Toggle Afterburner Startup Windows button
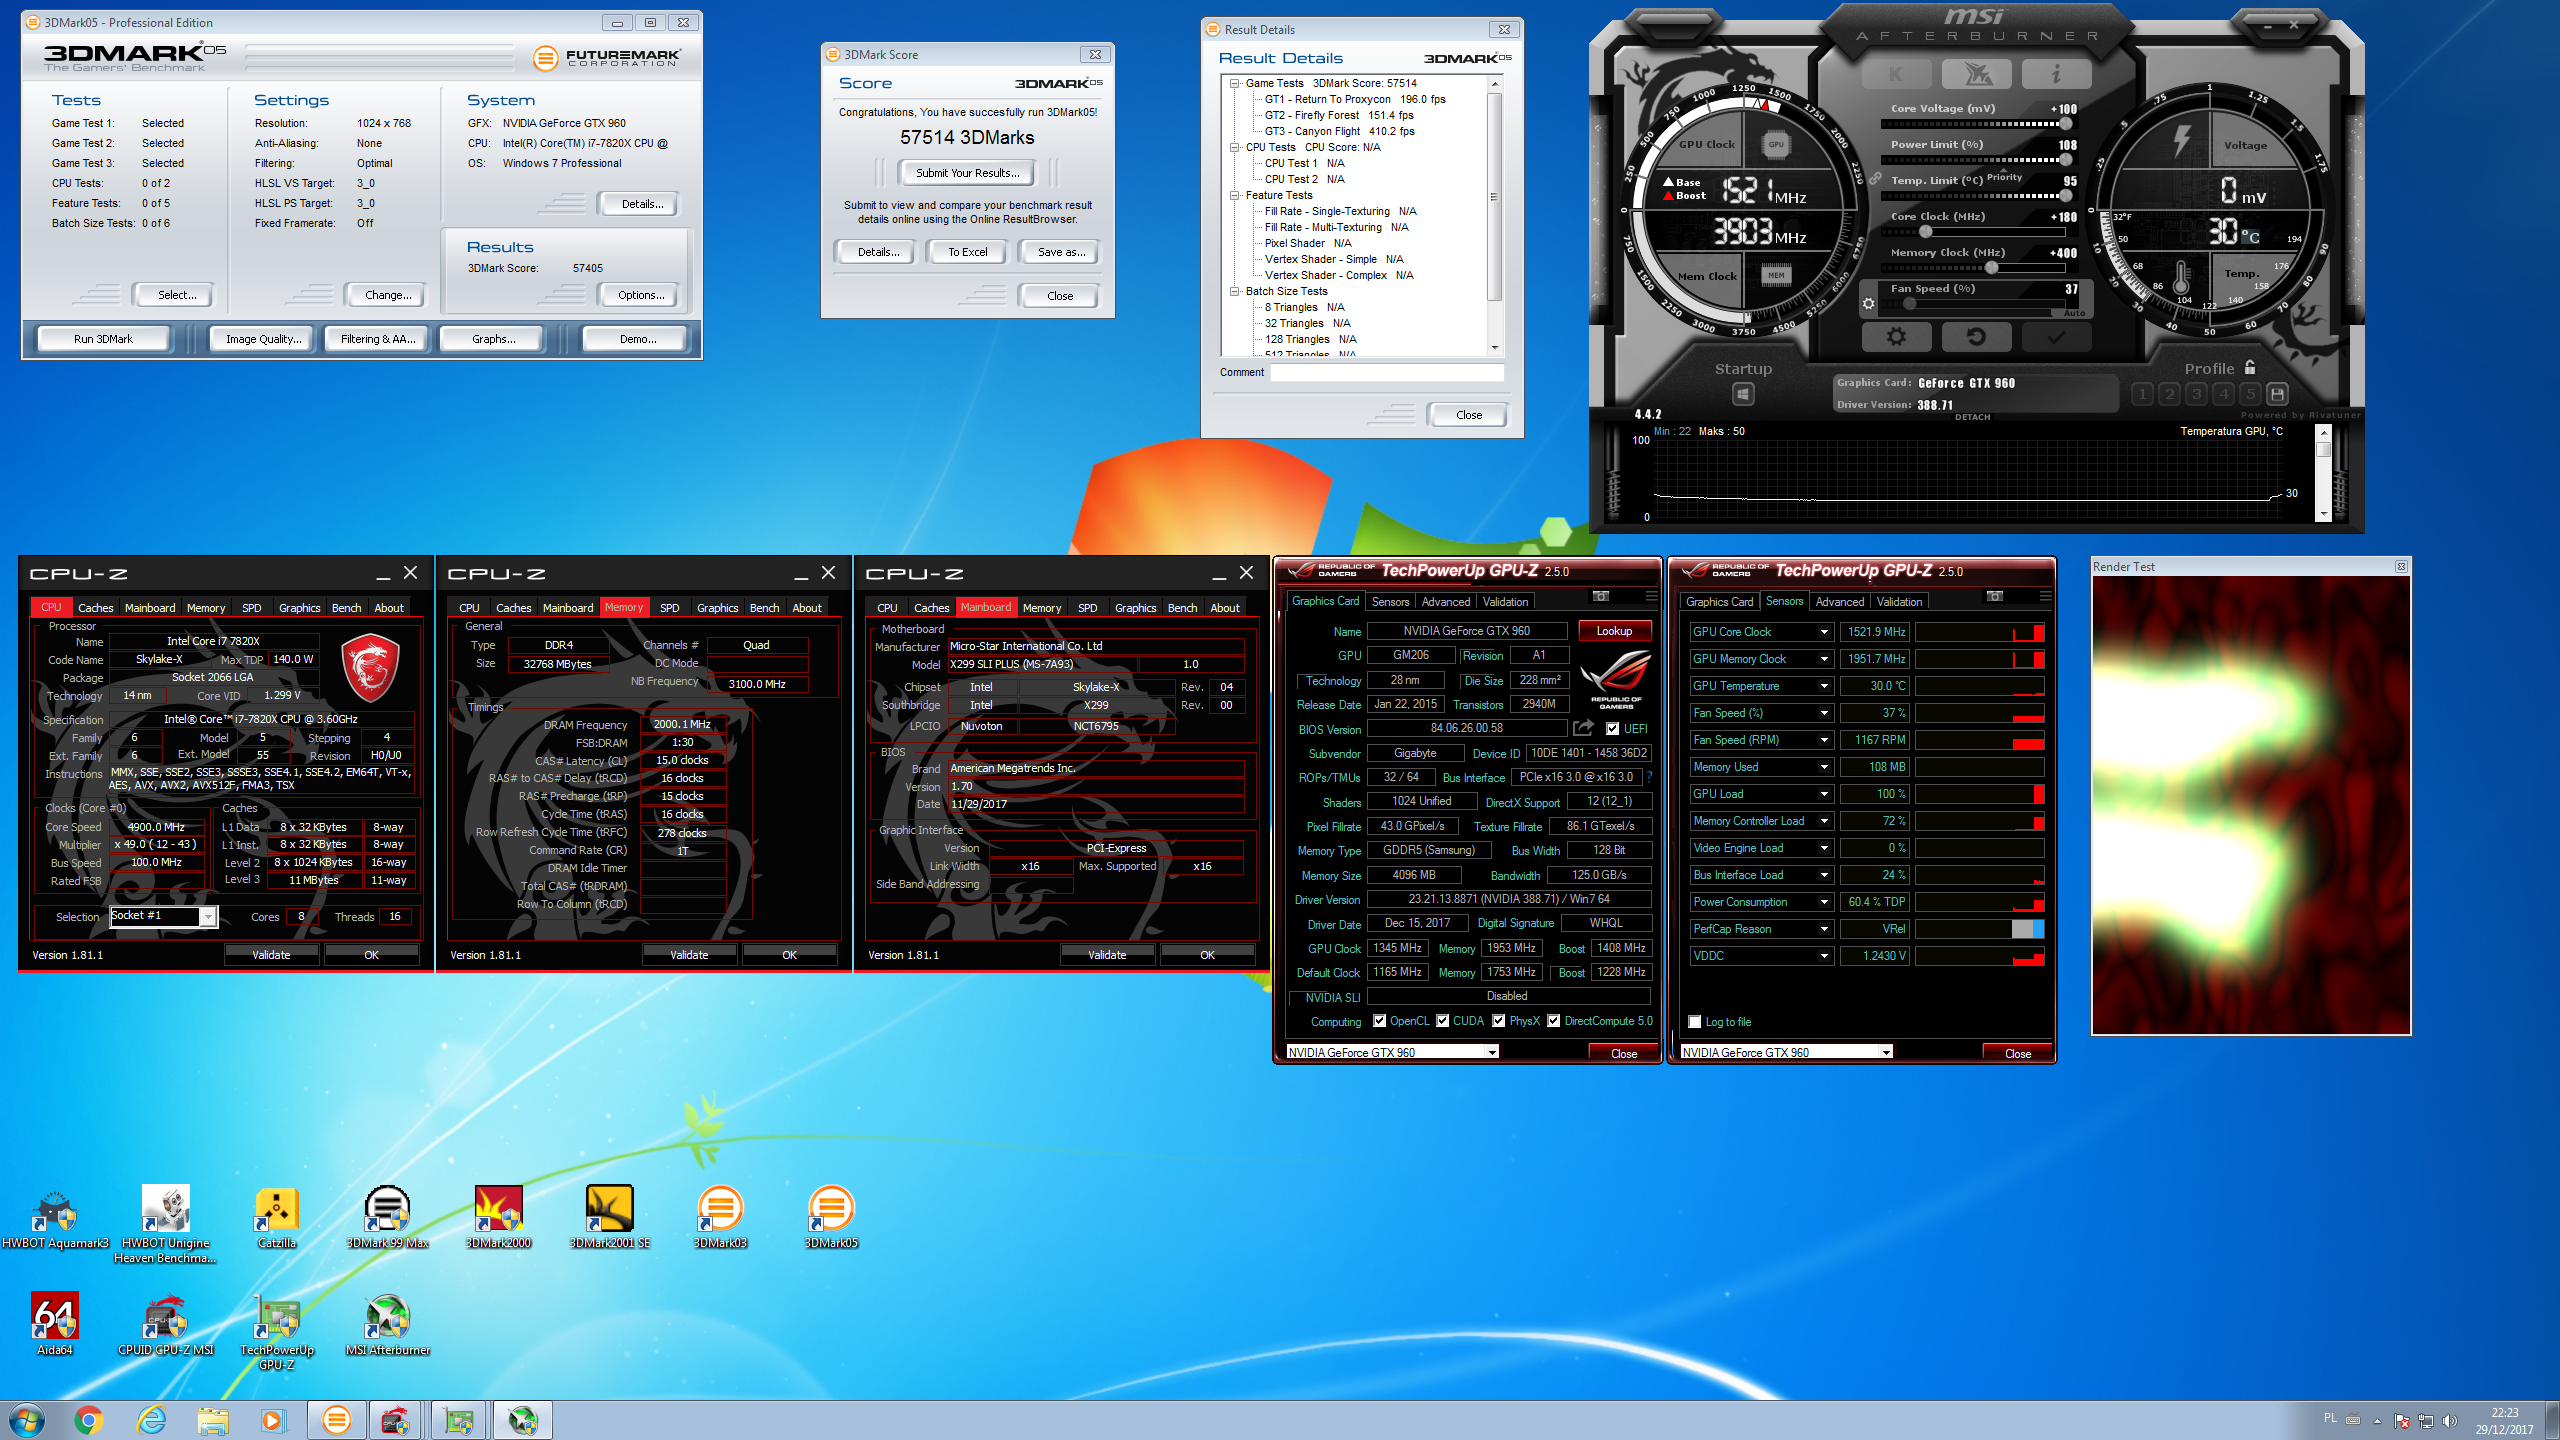 1743,395
